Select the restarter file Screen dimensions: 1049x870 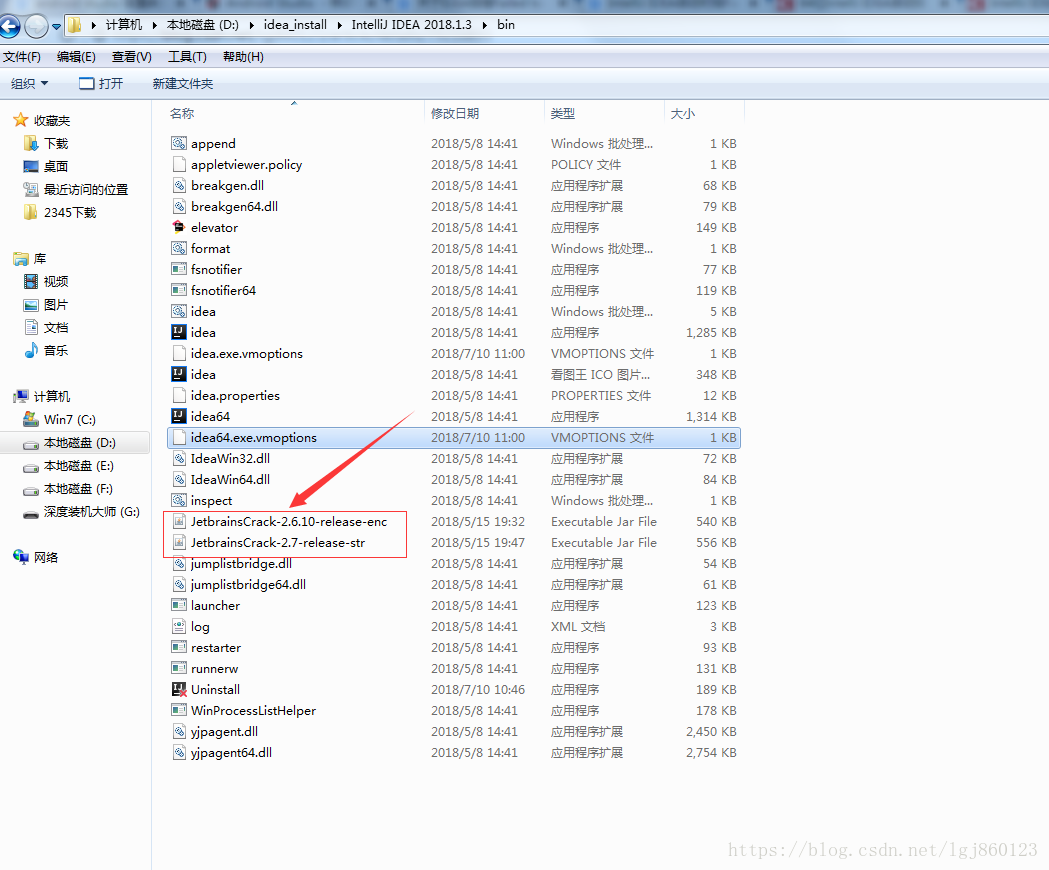click(454, 648)
